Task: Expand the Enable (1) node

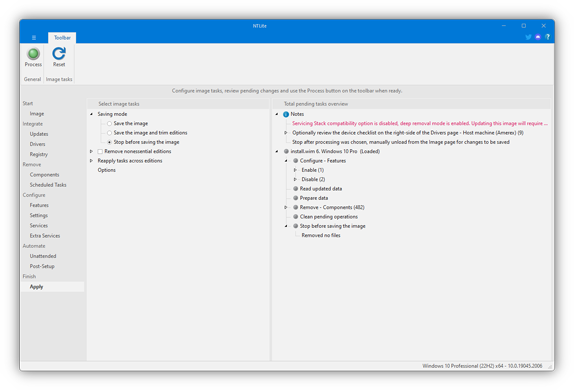Action: (x=295, y=170)
